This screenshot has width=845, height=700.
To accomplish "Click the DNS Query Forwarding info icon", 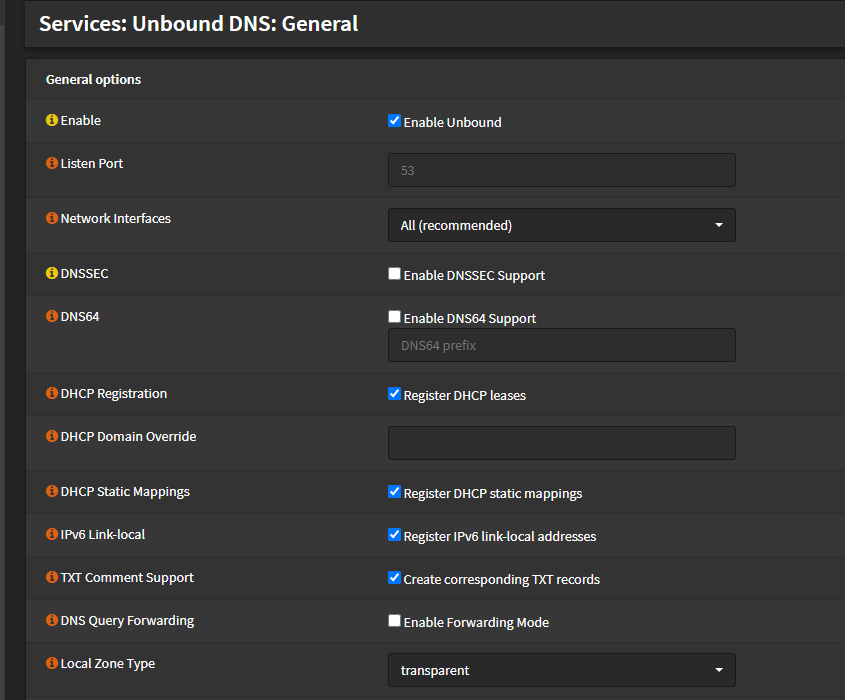I will [x=52, y=620].
